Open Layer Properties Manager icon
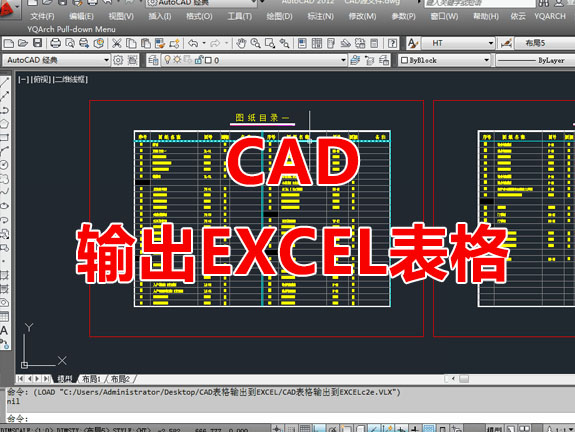 pos(153,60)
